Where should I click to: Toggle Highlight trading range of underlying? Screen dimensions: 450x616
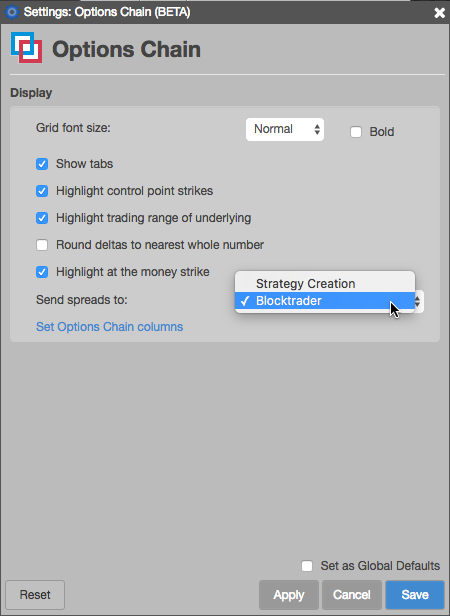pos(42,218)
